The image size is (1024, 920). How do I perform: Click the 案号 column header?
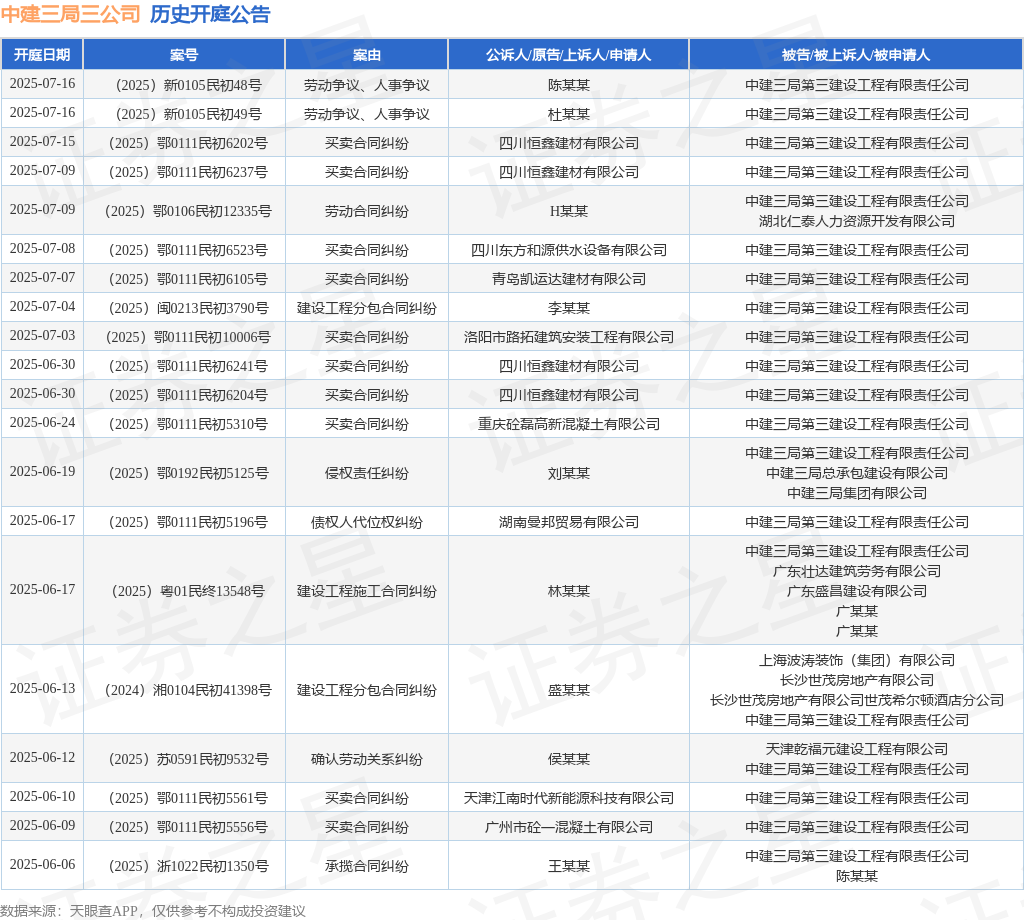184,55
